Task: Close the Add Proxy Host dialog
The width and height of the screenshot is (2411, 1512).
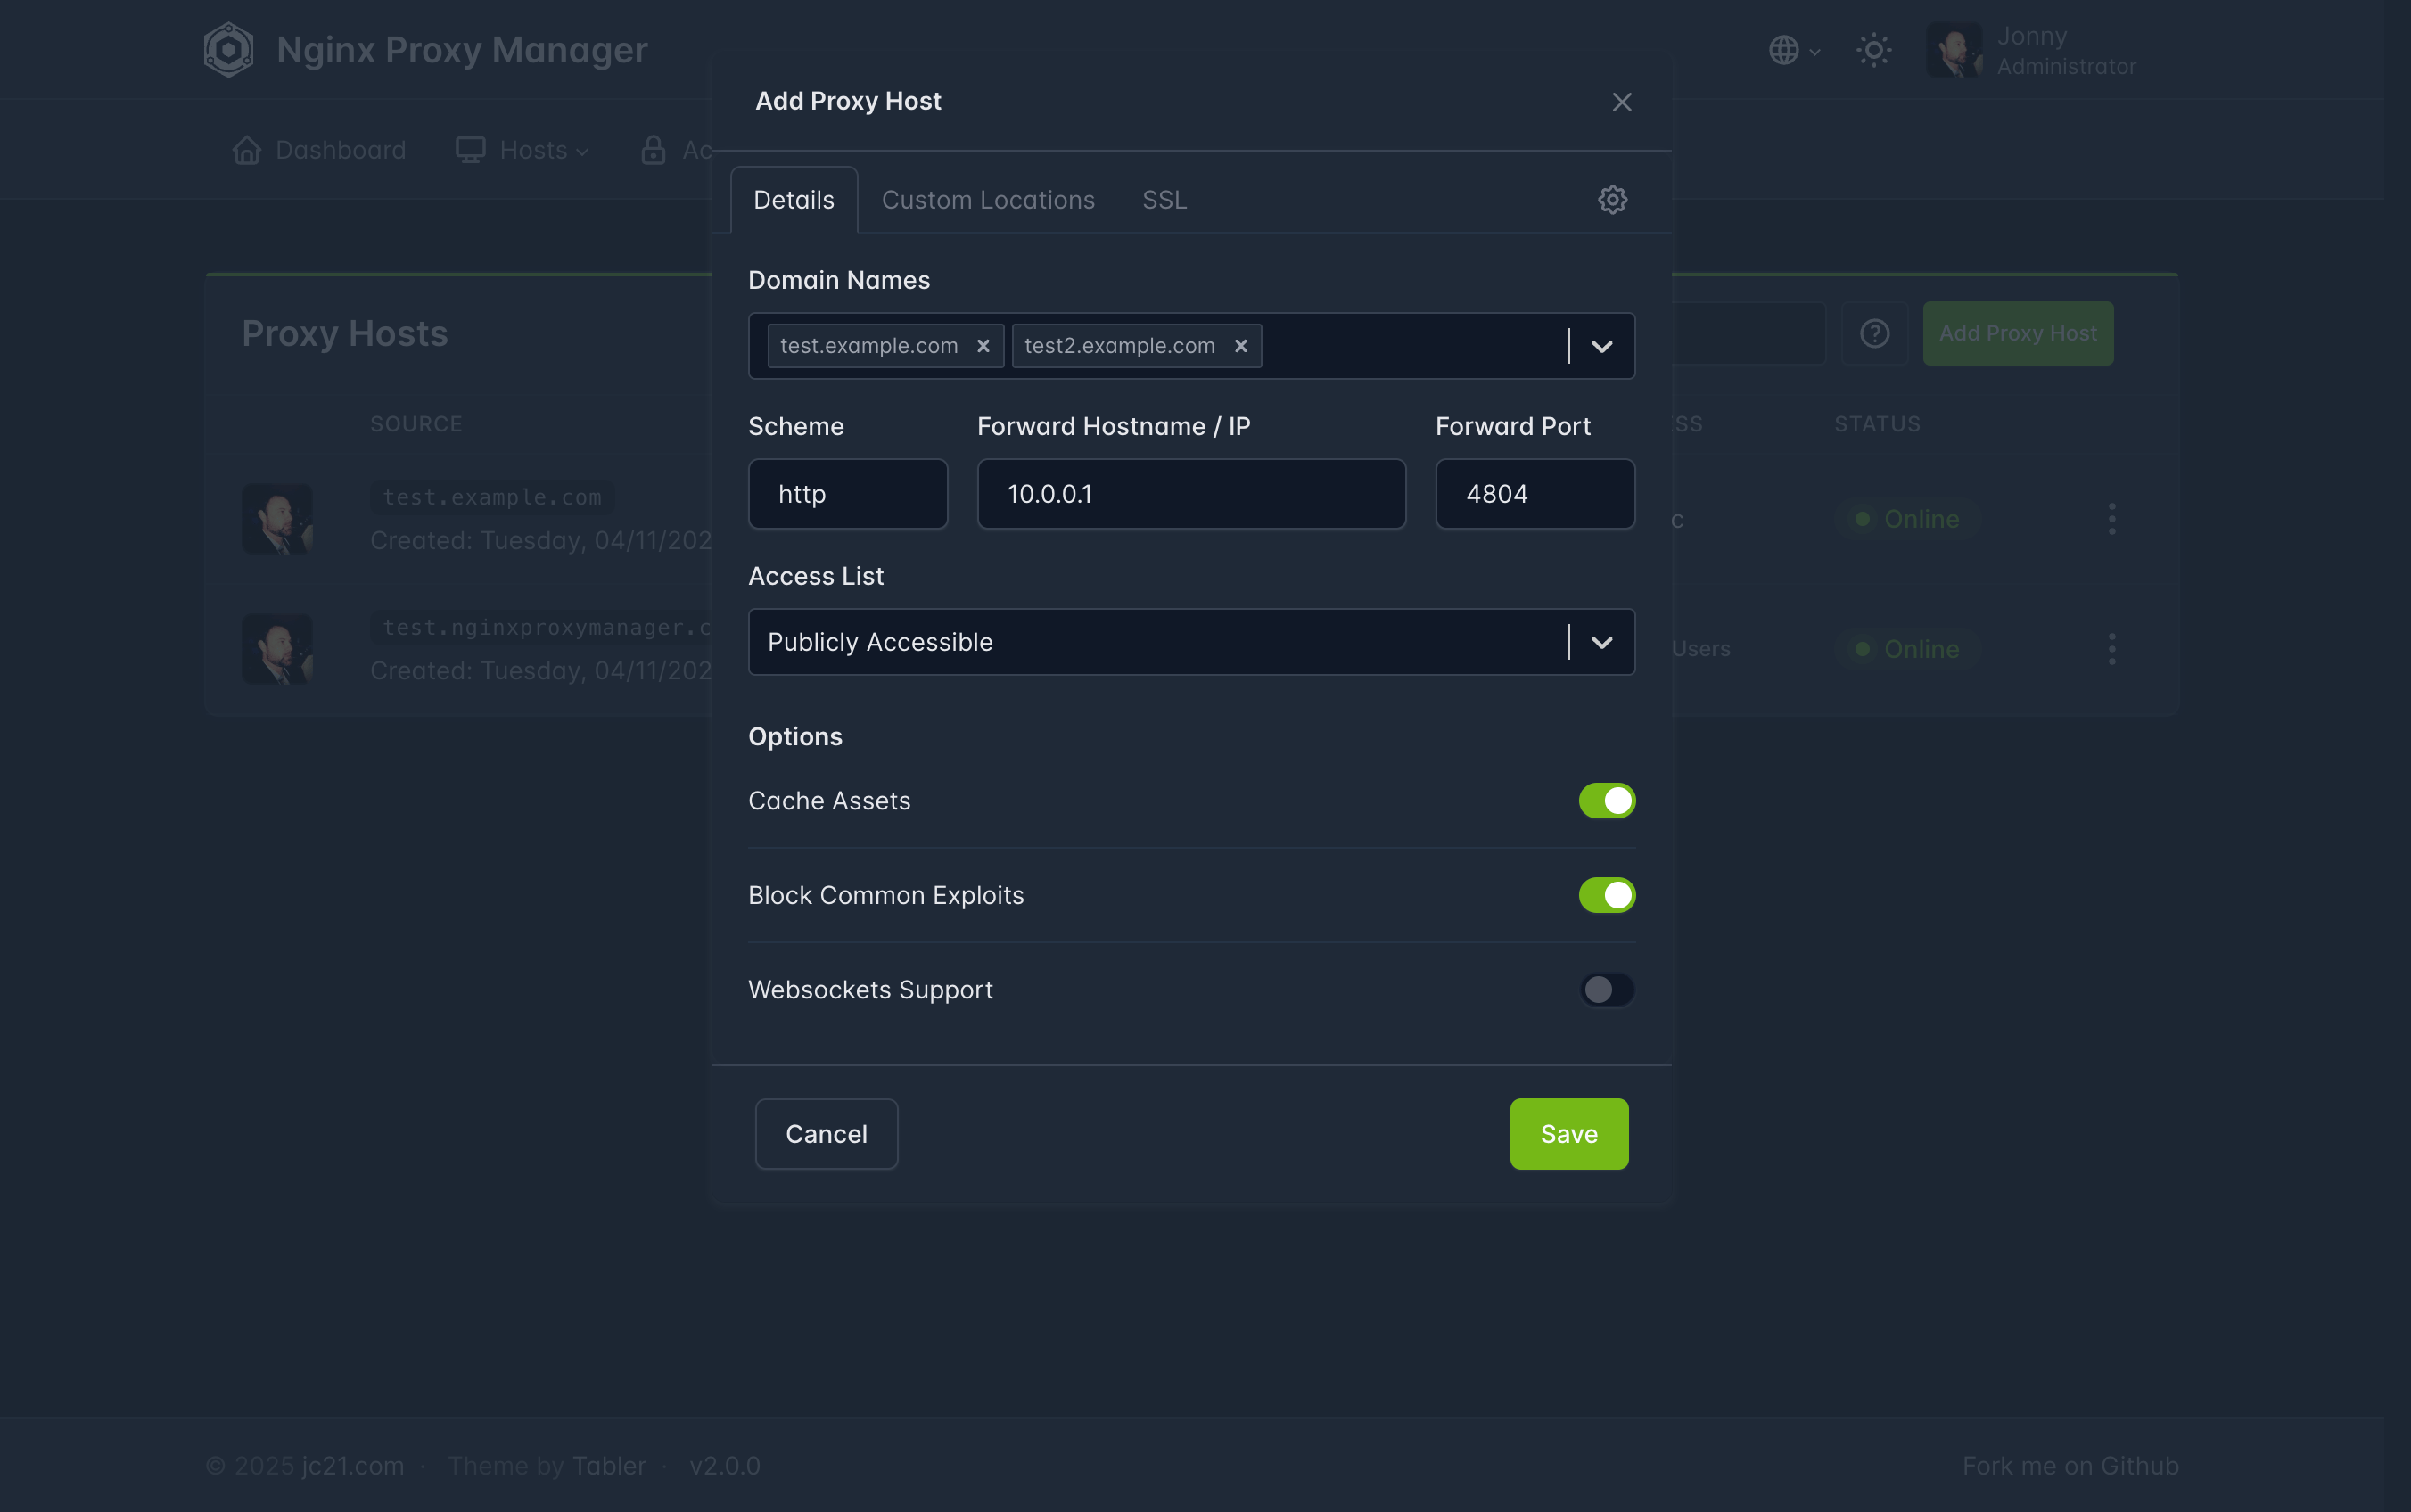Action: point(1621,102)
